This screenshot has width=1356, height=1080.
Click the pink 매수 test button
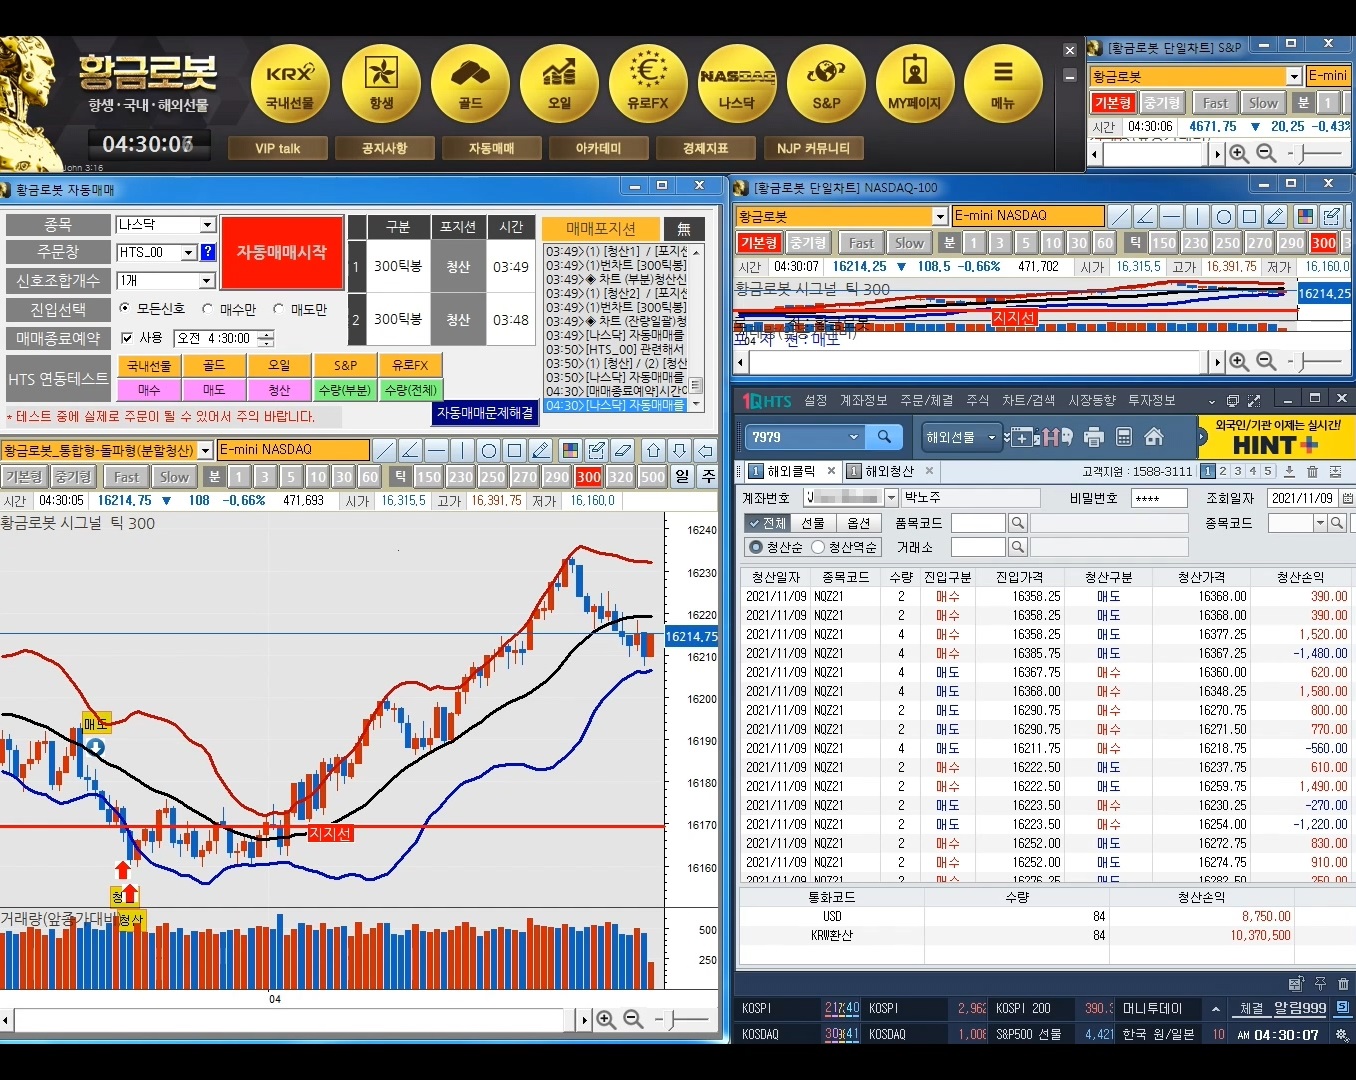[x=149, y=390]
